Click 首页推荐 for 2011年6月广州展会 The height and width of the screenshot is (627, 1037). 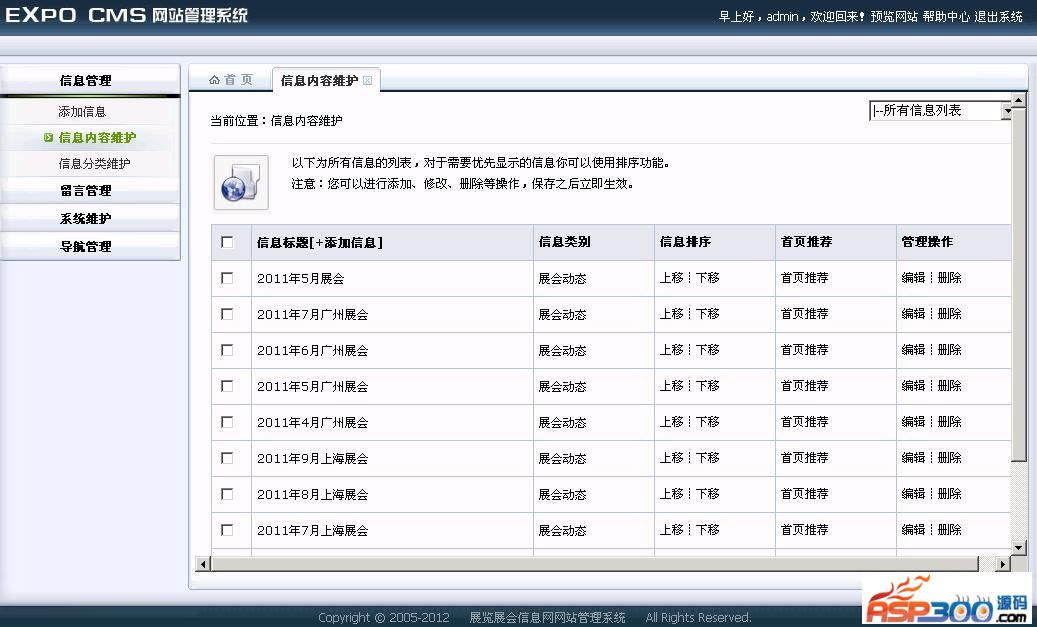(804, 349)
